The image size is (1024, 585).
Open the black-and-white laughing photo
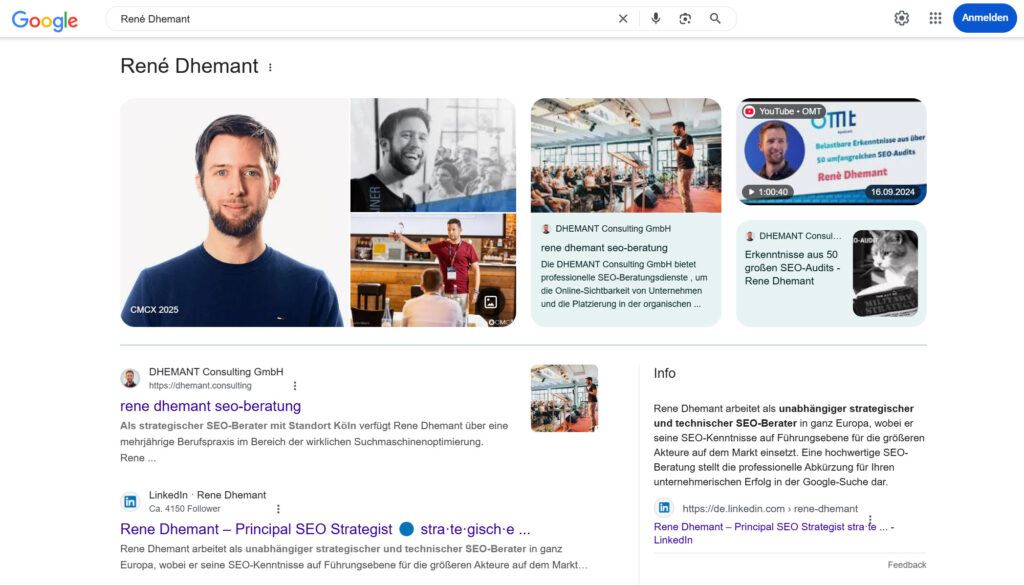[x=433, y=155]
